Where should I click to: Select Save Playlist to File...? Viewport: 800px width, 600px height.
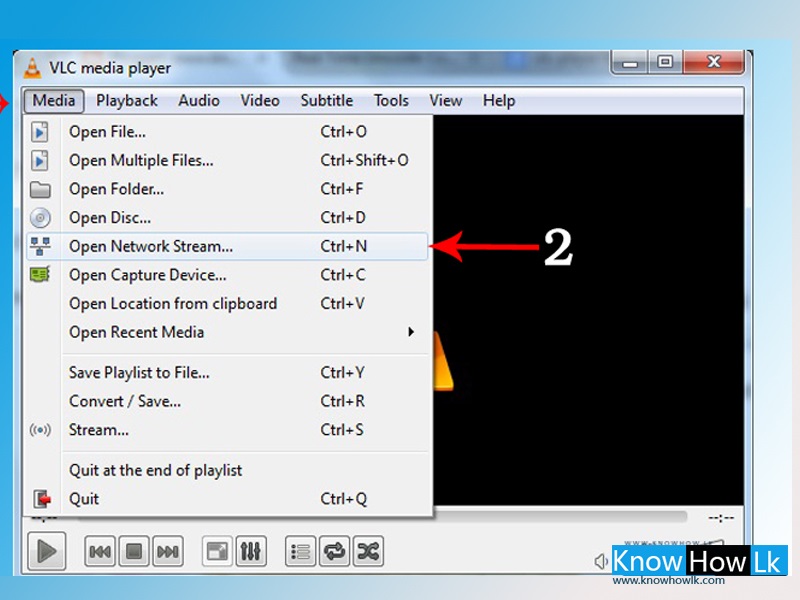pyautogui.click(x=227, y=372)
